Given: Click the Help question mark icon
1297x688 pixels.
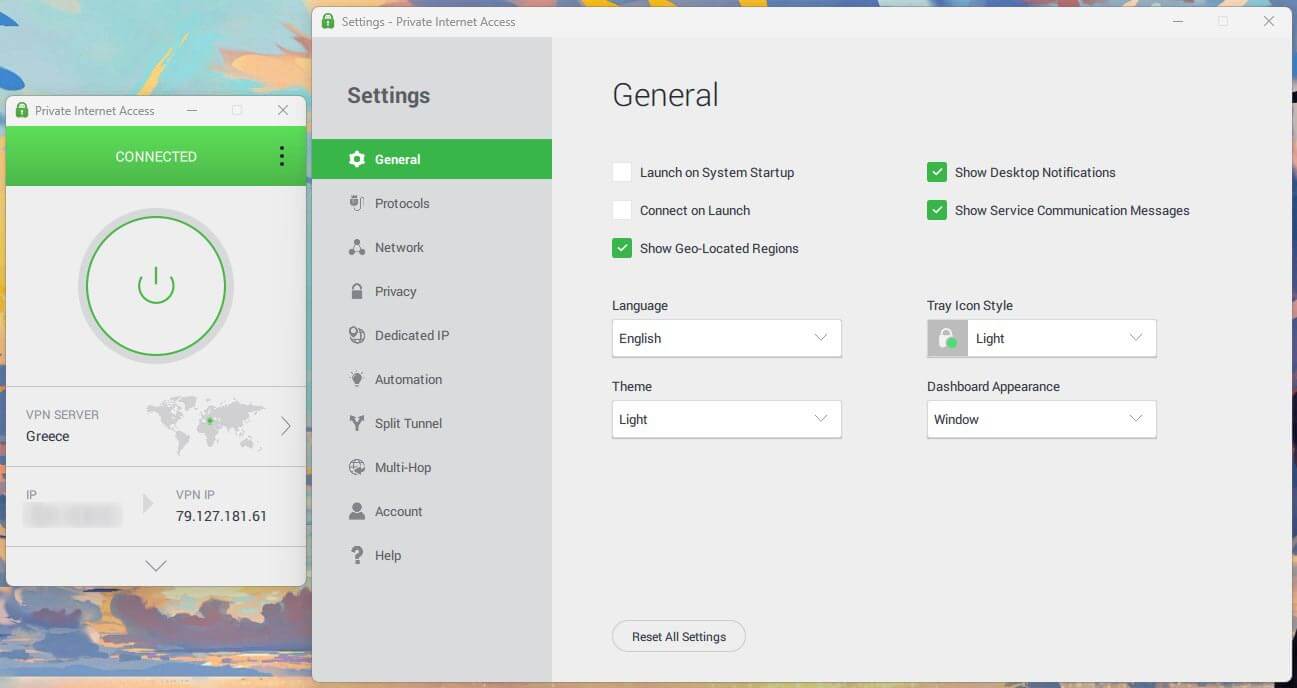Looking at the screenshot, I should pyautogui.click(x=357, y=555).
